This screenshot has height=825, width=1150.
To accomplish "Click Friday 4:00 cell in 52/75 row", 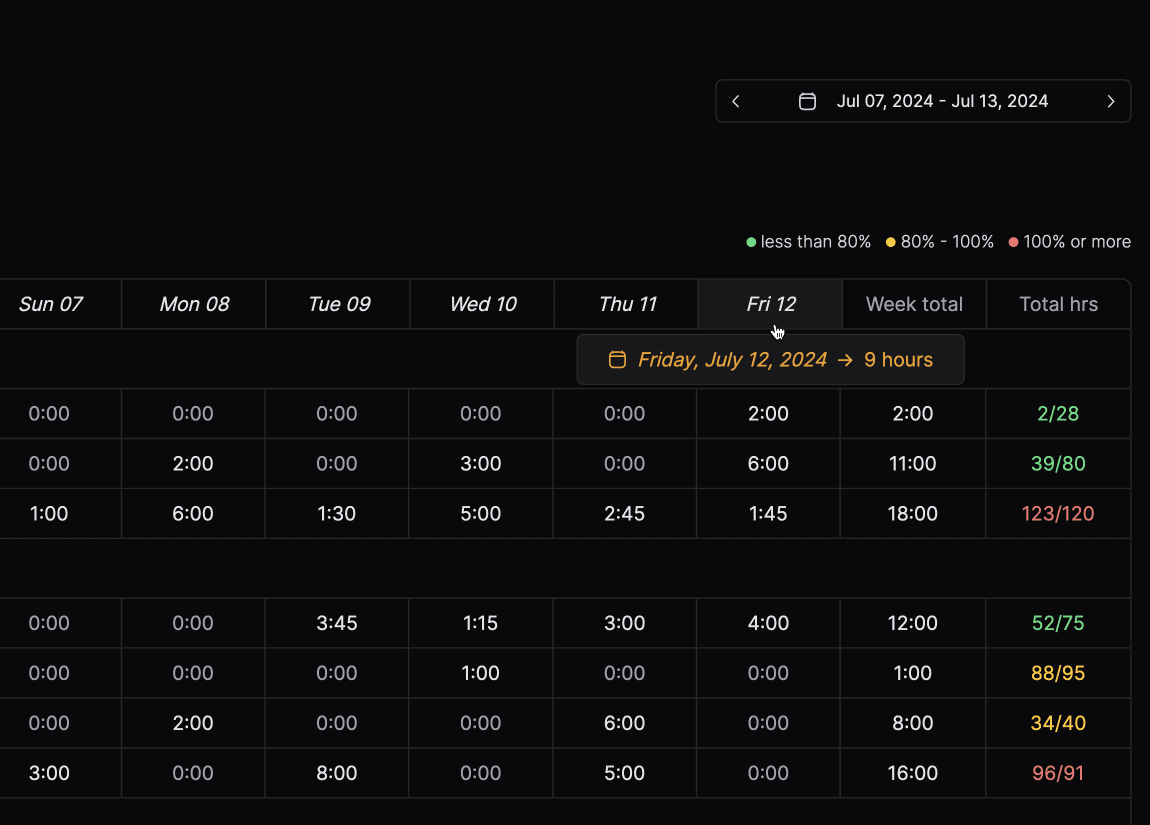I will [x=768, y=623].
